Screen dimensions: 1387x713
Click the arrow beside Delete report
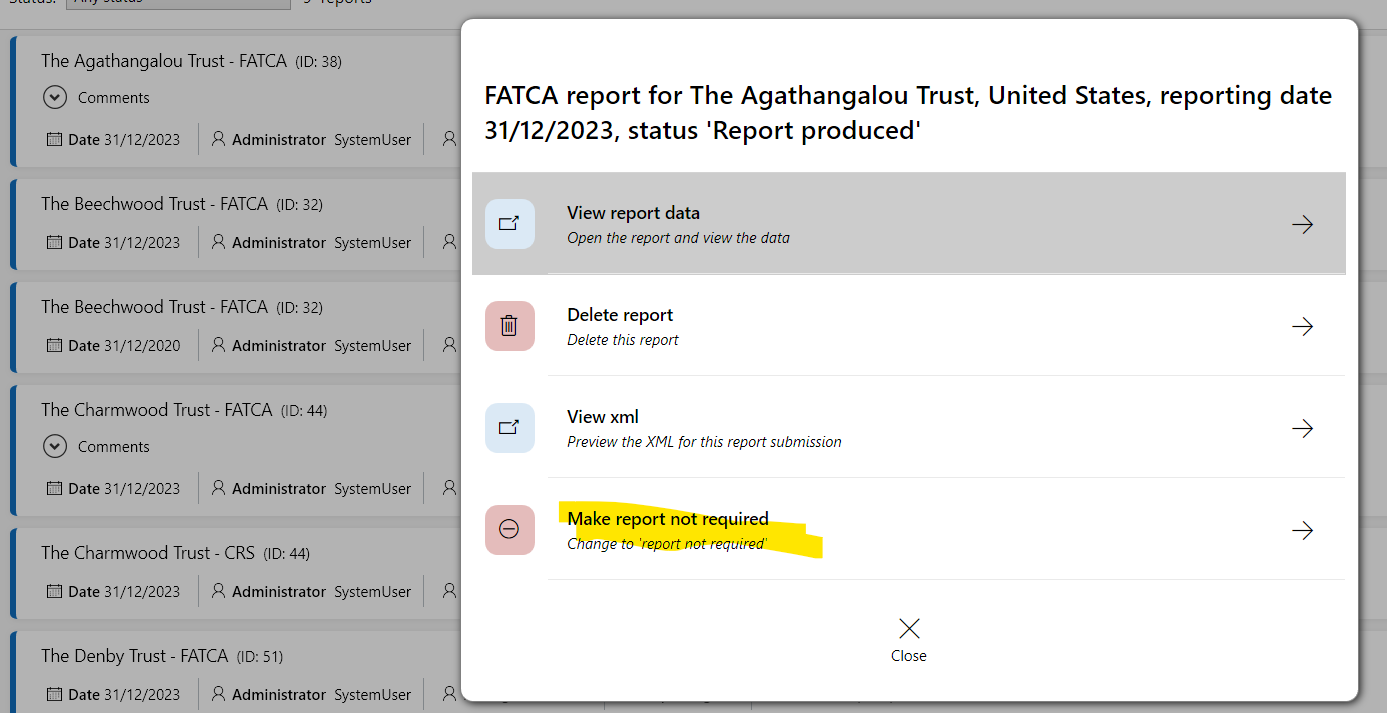[x=1302, y=327]
